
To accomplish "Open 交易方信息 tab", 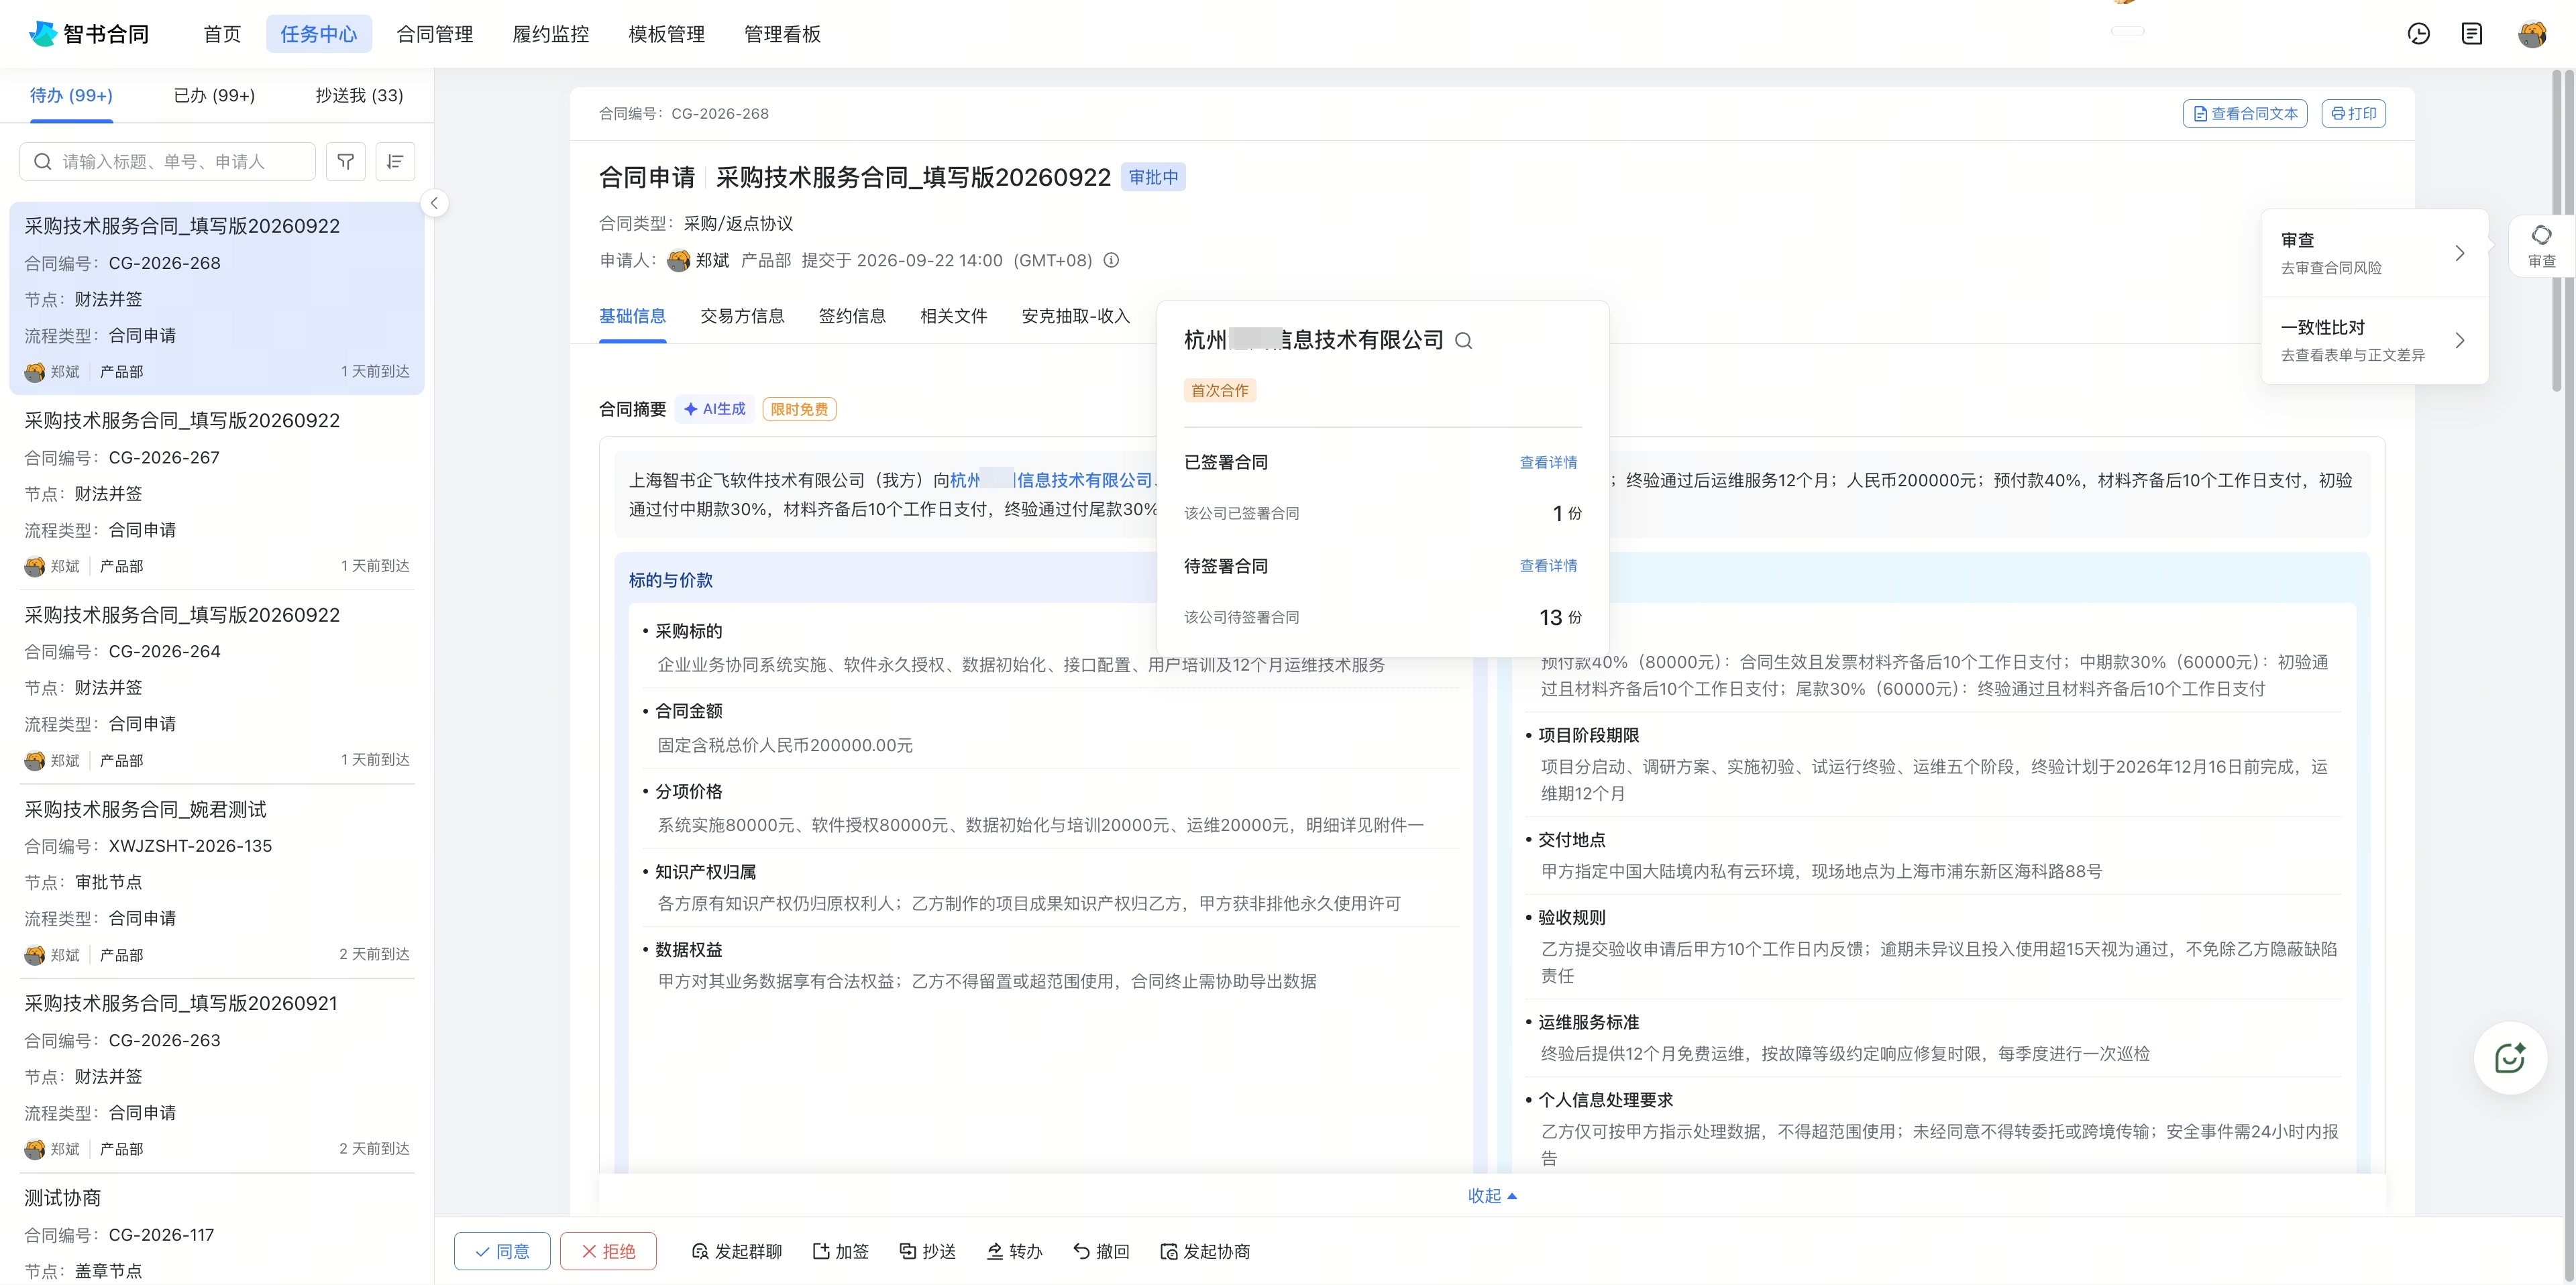I will tap(742, 316).
